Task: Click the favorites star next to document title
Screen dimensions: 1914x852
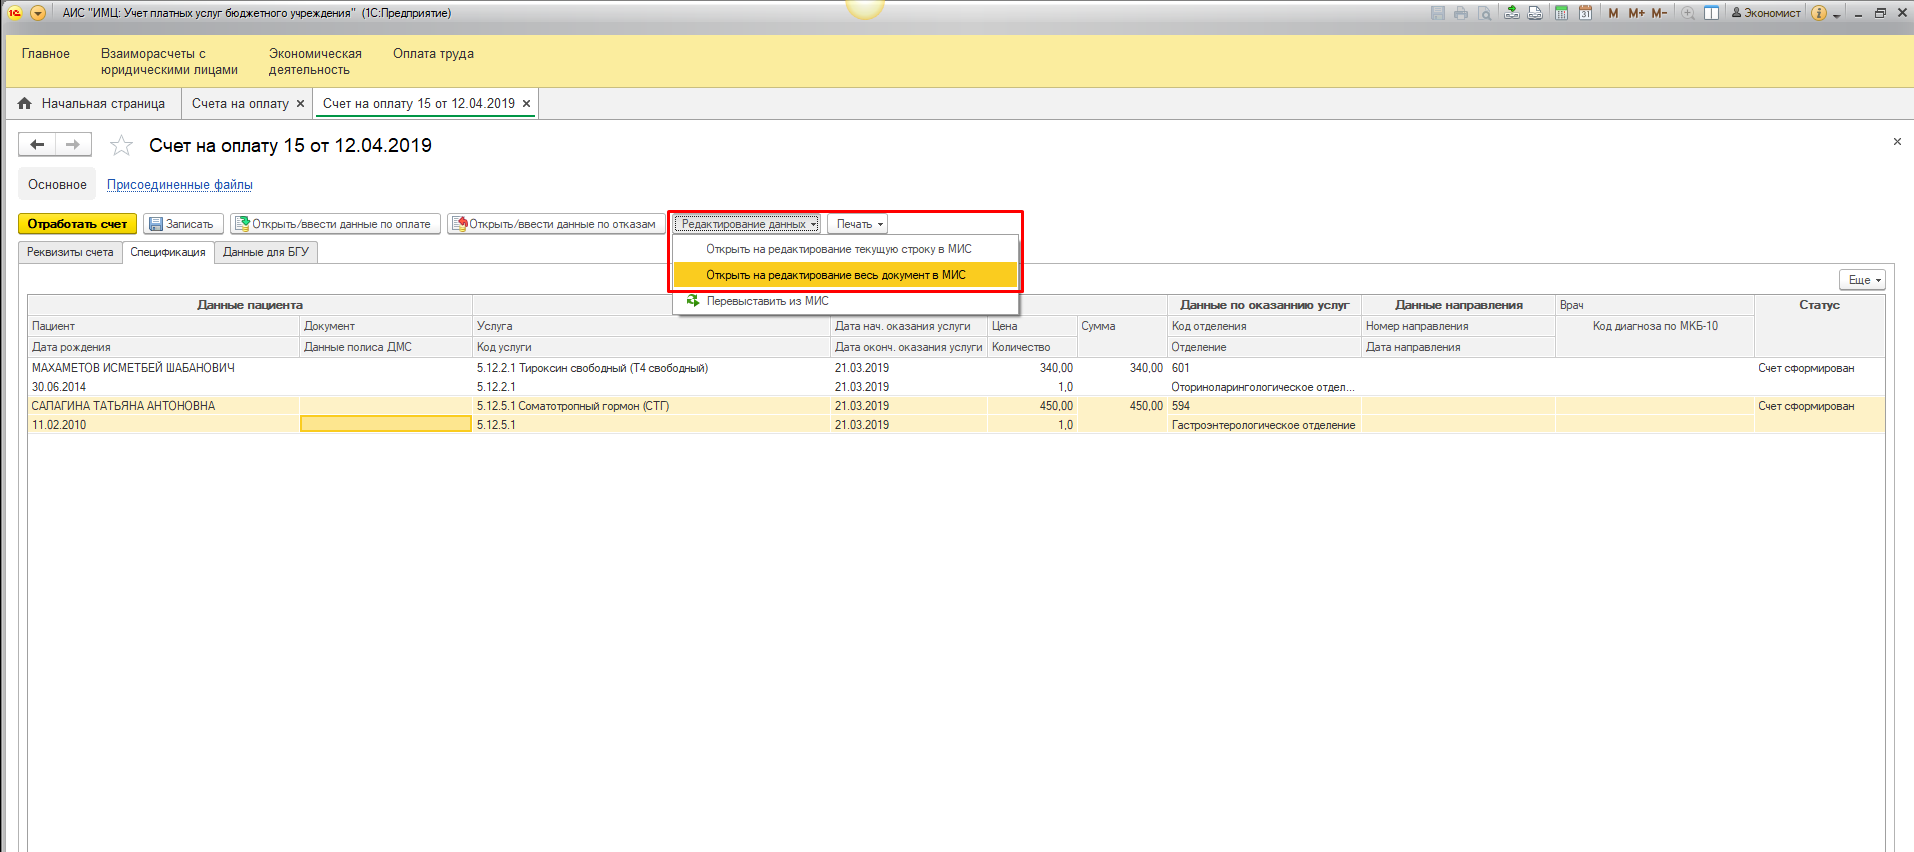Action: pyautogui.click(x=121, y=146)
